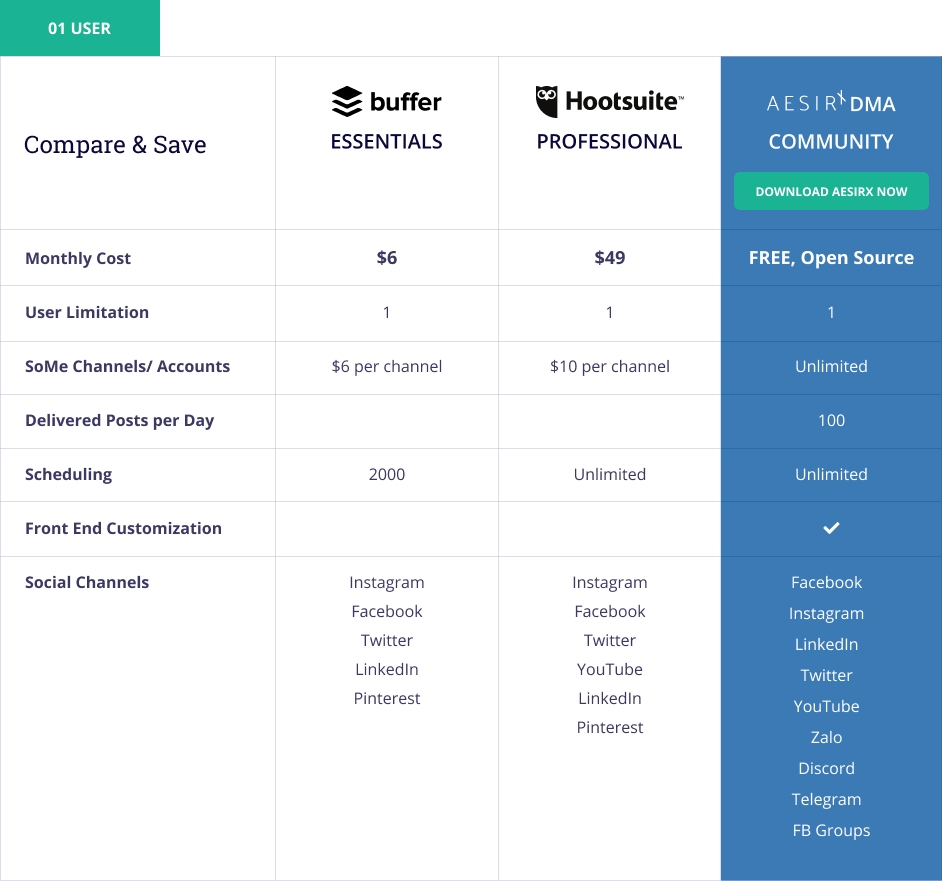Click Pinterest in the Buffer column
Viewport: 942px width, 881px height.
[386, 698]
